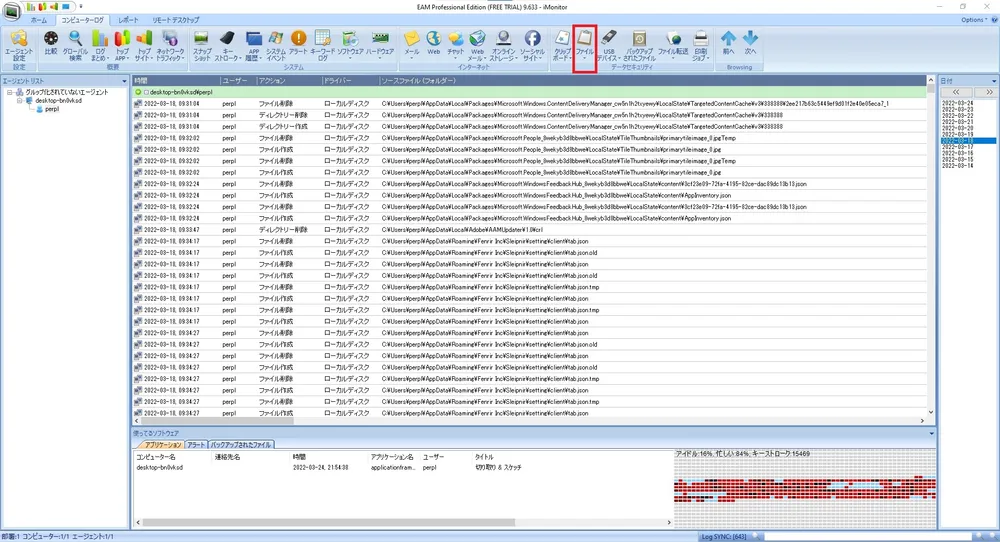Switch to bottom アラート tab
Viewport: 1000px width, 542px height.
[x=196, y=444]
